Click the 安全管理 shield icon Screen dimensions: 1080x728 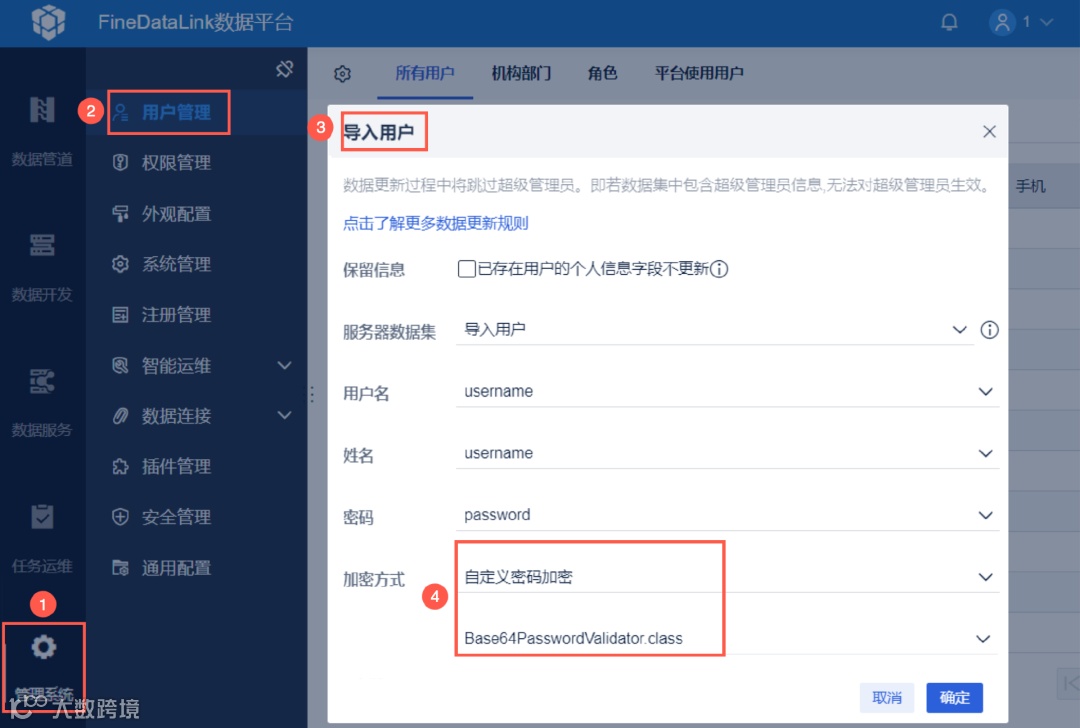coord(121,517)
